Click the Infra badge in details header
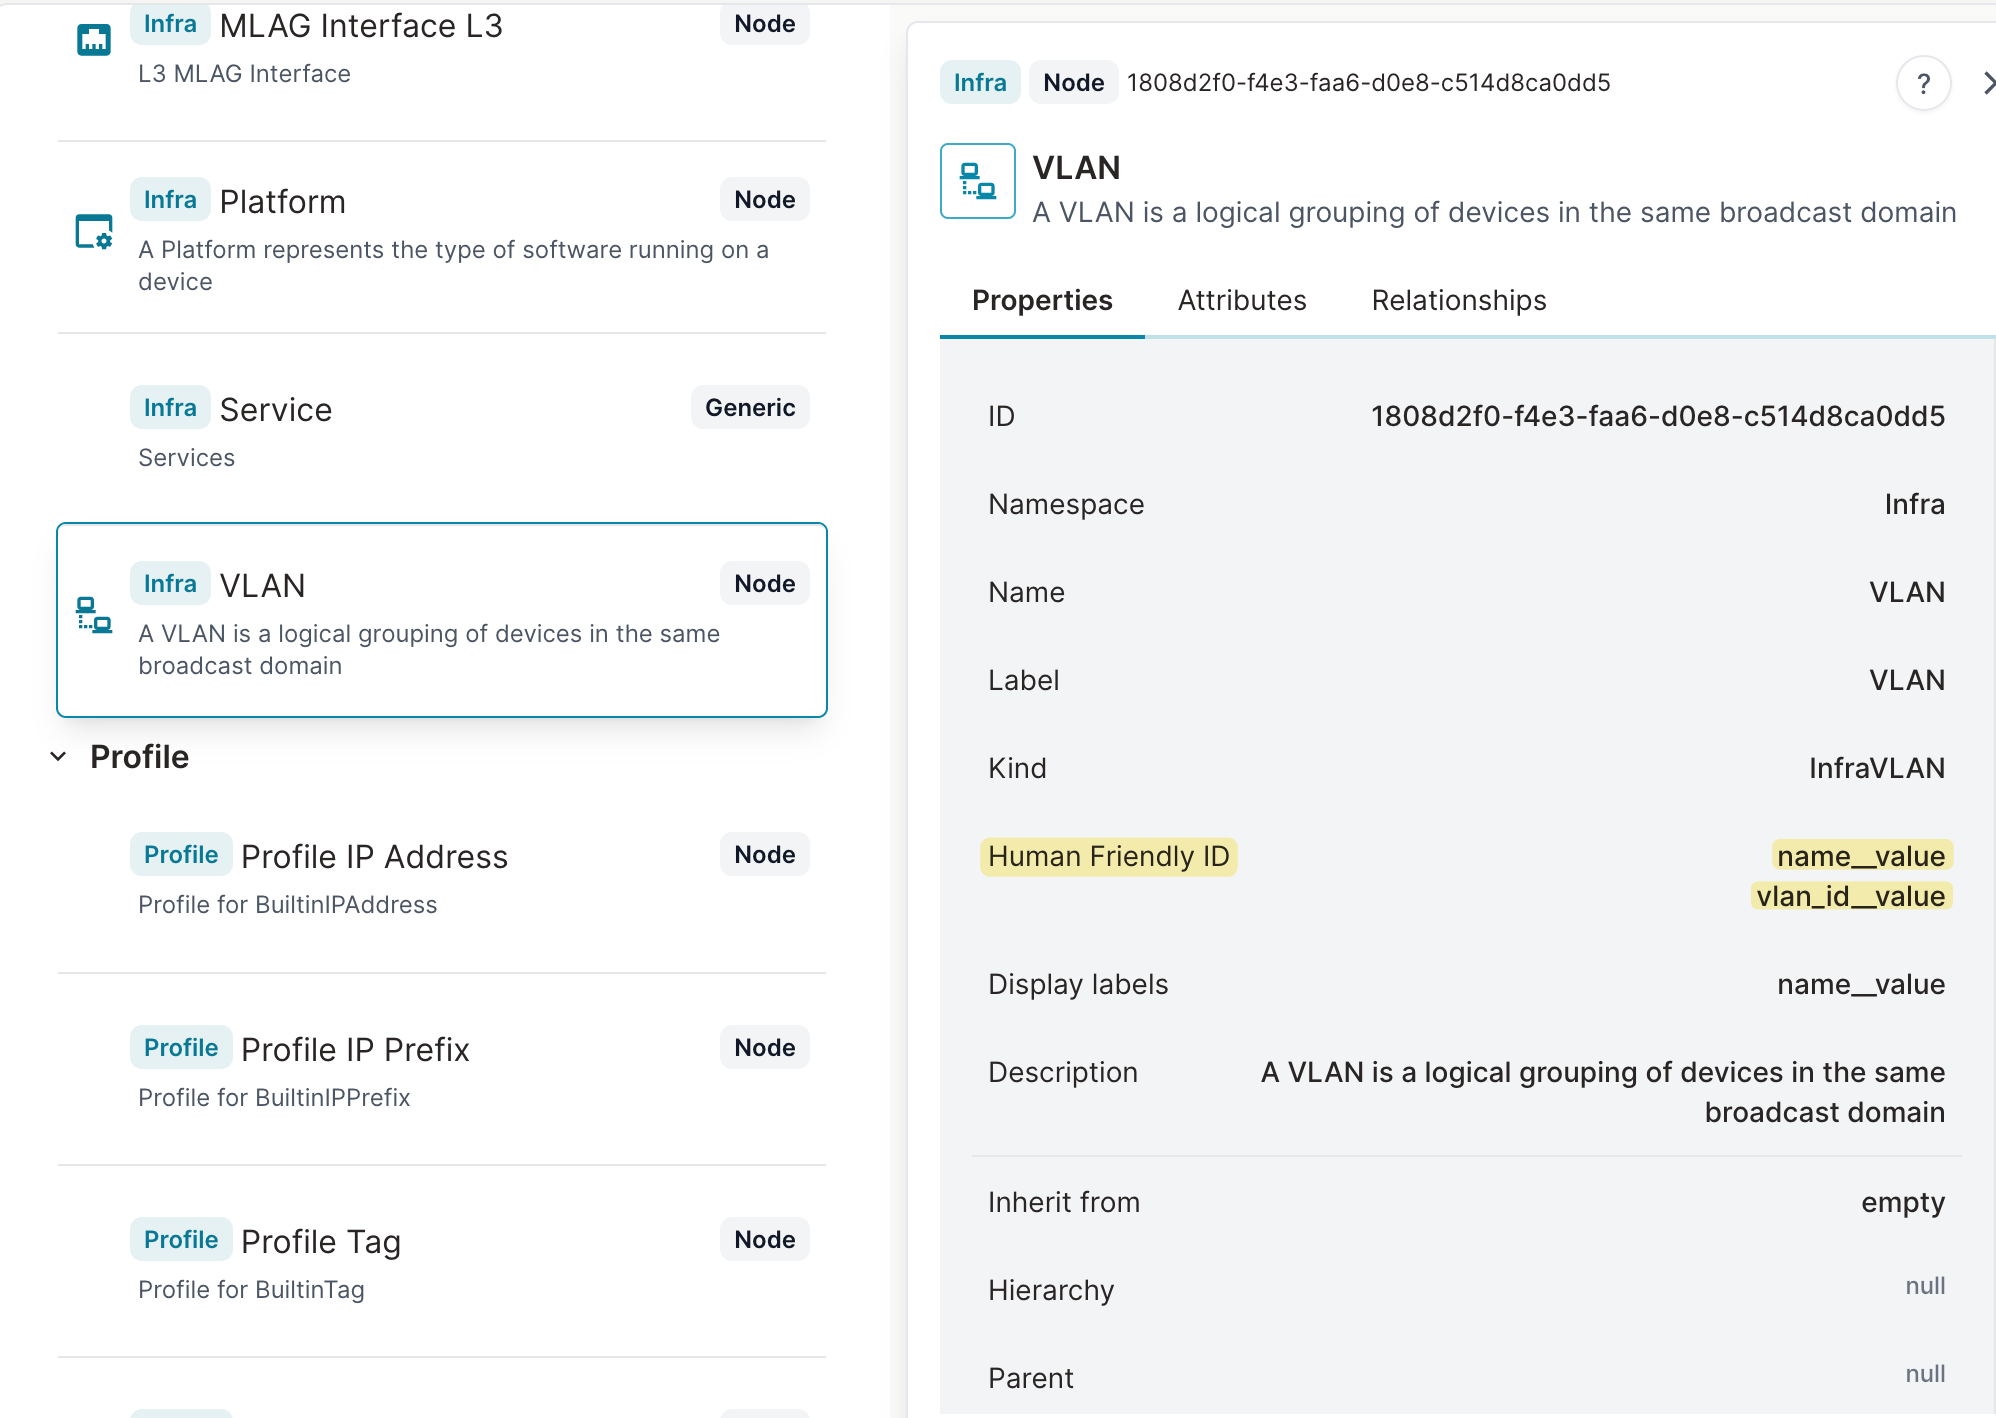 (x=980, y=82)
